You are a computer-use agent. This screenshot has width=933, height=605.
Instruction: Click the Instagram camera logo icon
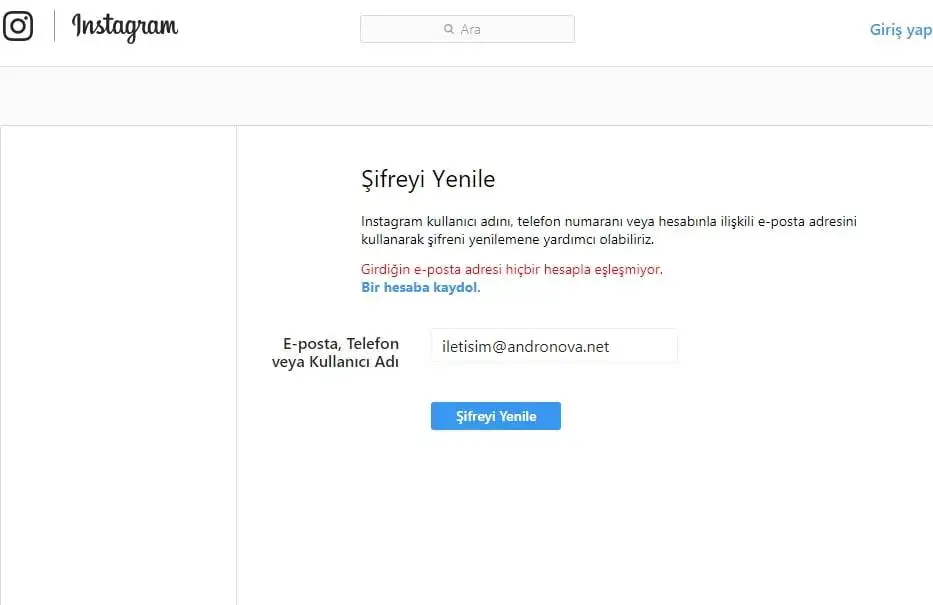tap(18, 26)
